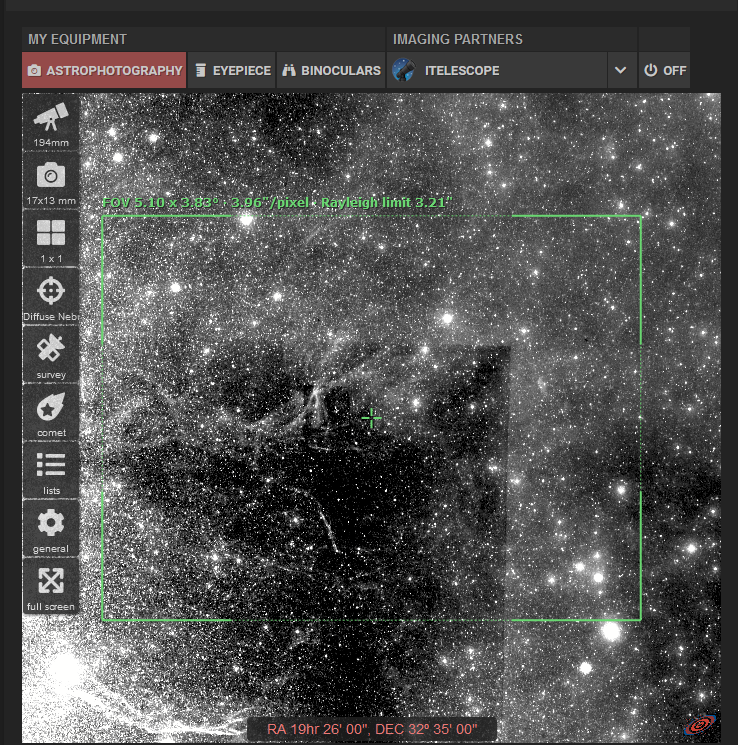Select the Binoculars tab
Screen dimensions: 738x745
point(331,70)
